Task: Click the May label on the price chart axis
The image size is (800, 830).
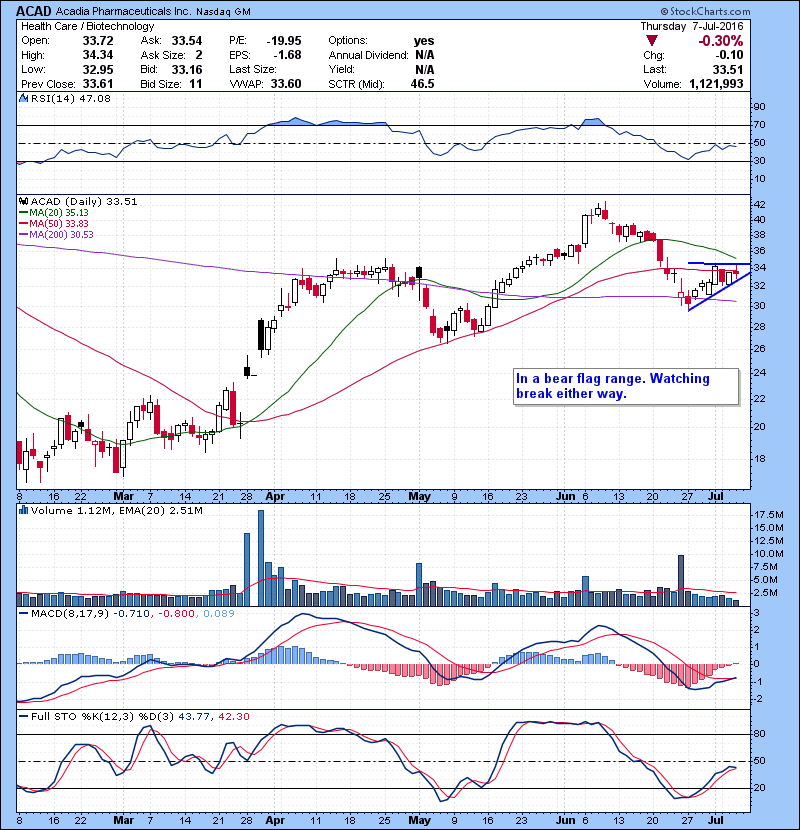Action: coord(419,496)
